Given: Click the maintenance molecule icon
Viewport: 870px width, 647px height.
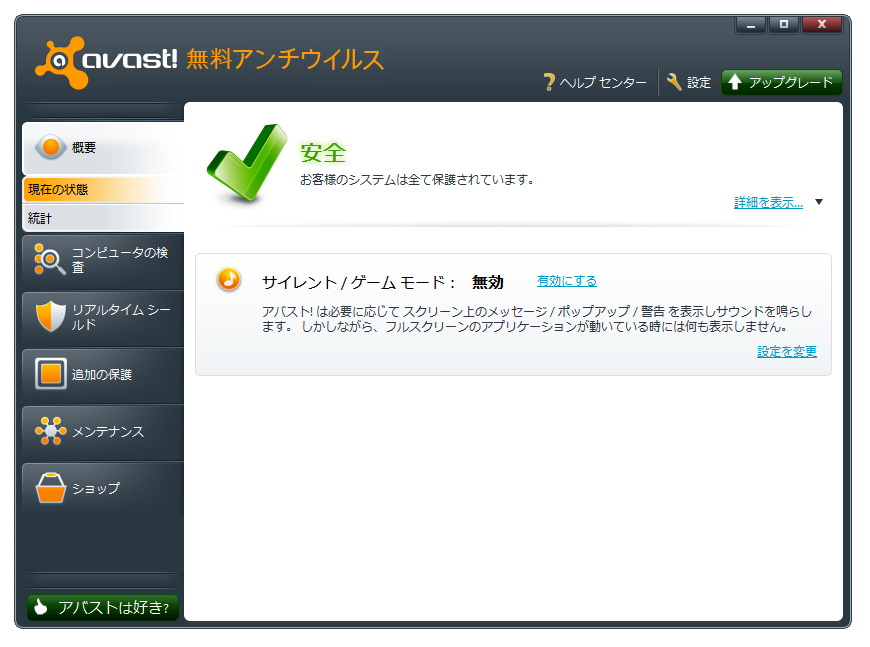Looking at the screenshot, I should pos(50,431).
